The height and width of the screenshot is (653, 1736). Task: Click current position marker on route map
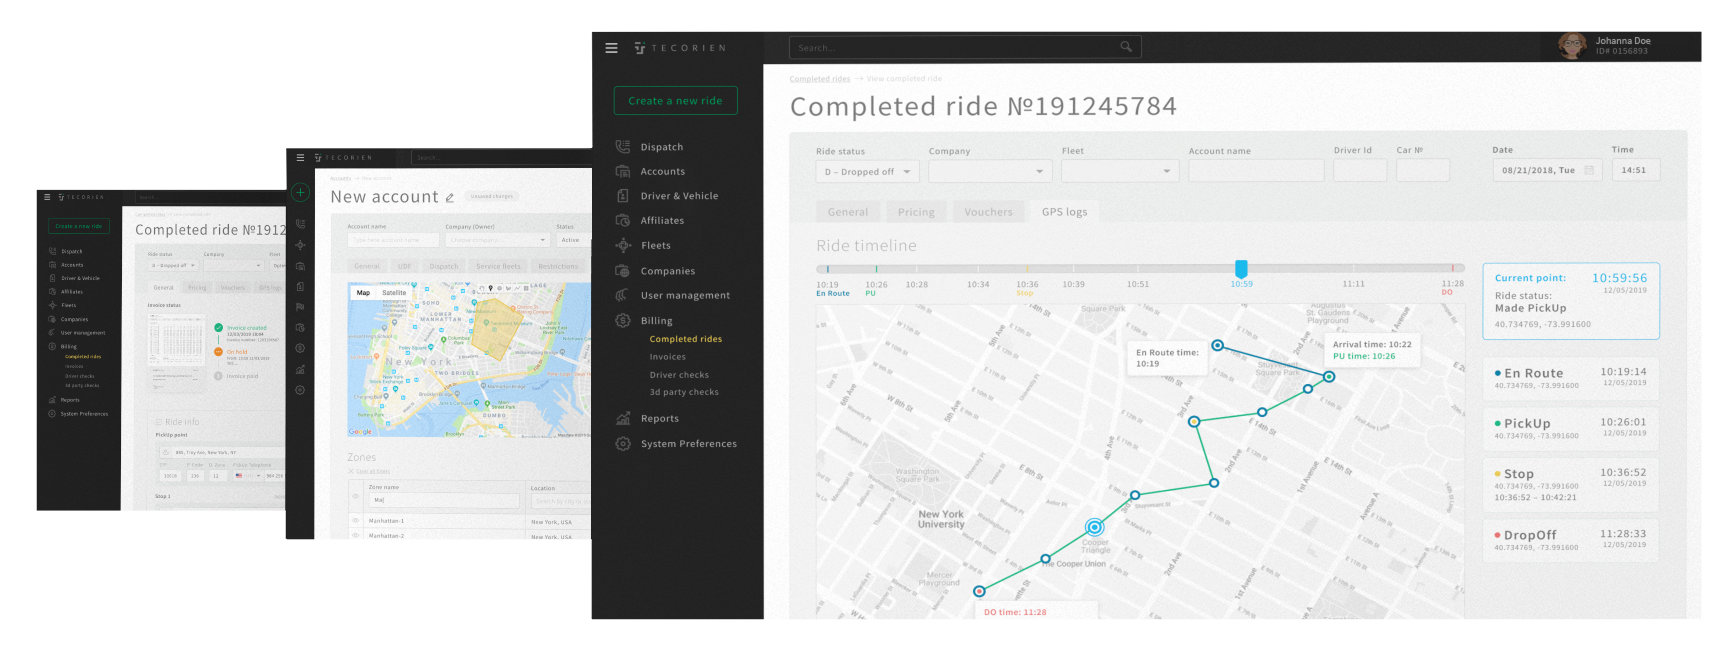pos(1095,527)
